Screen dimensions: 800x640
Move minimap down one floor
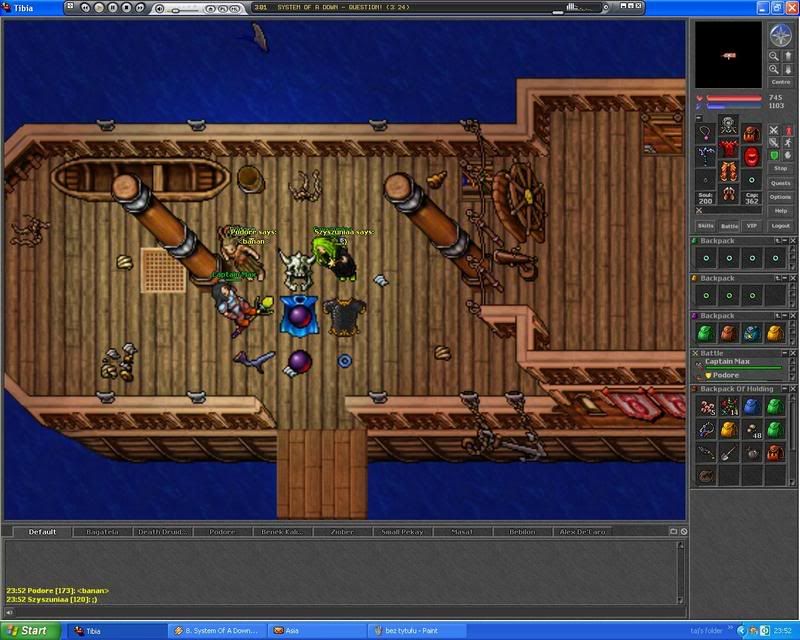[x=787, y=69]
